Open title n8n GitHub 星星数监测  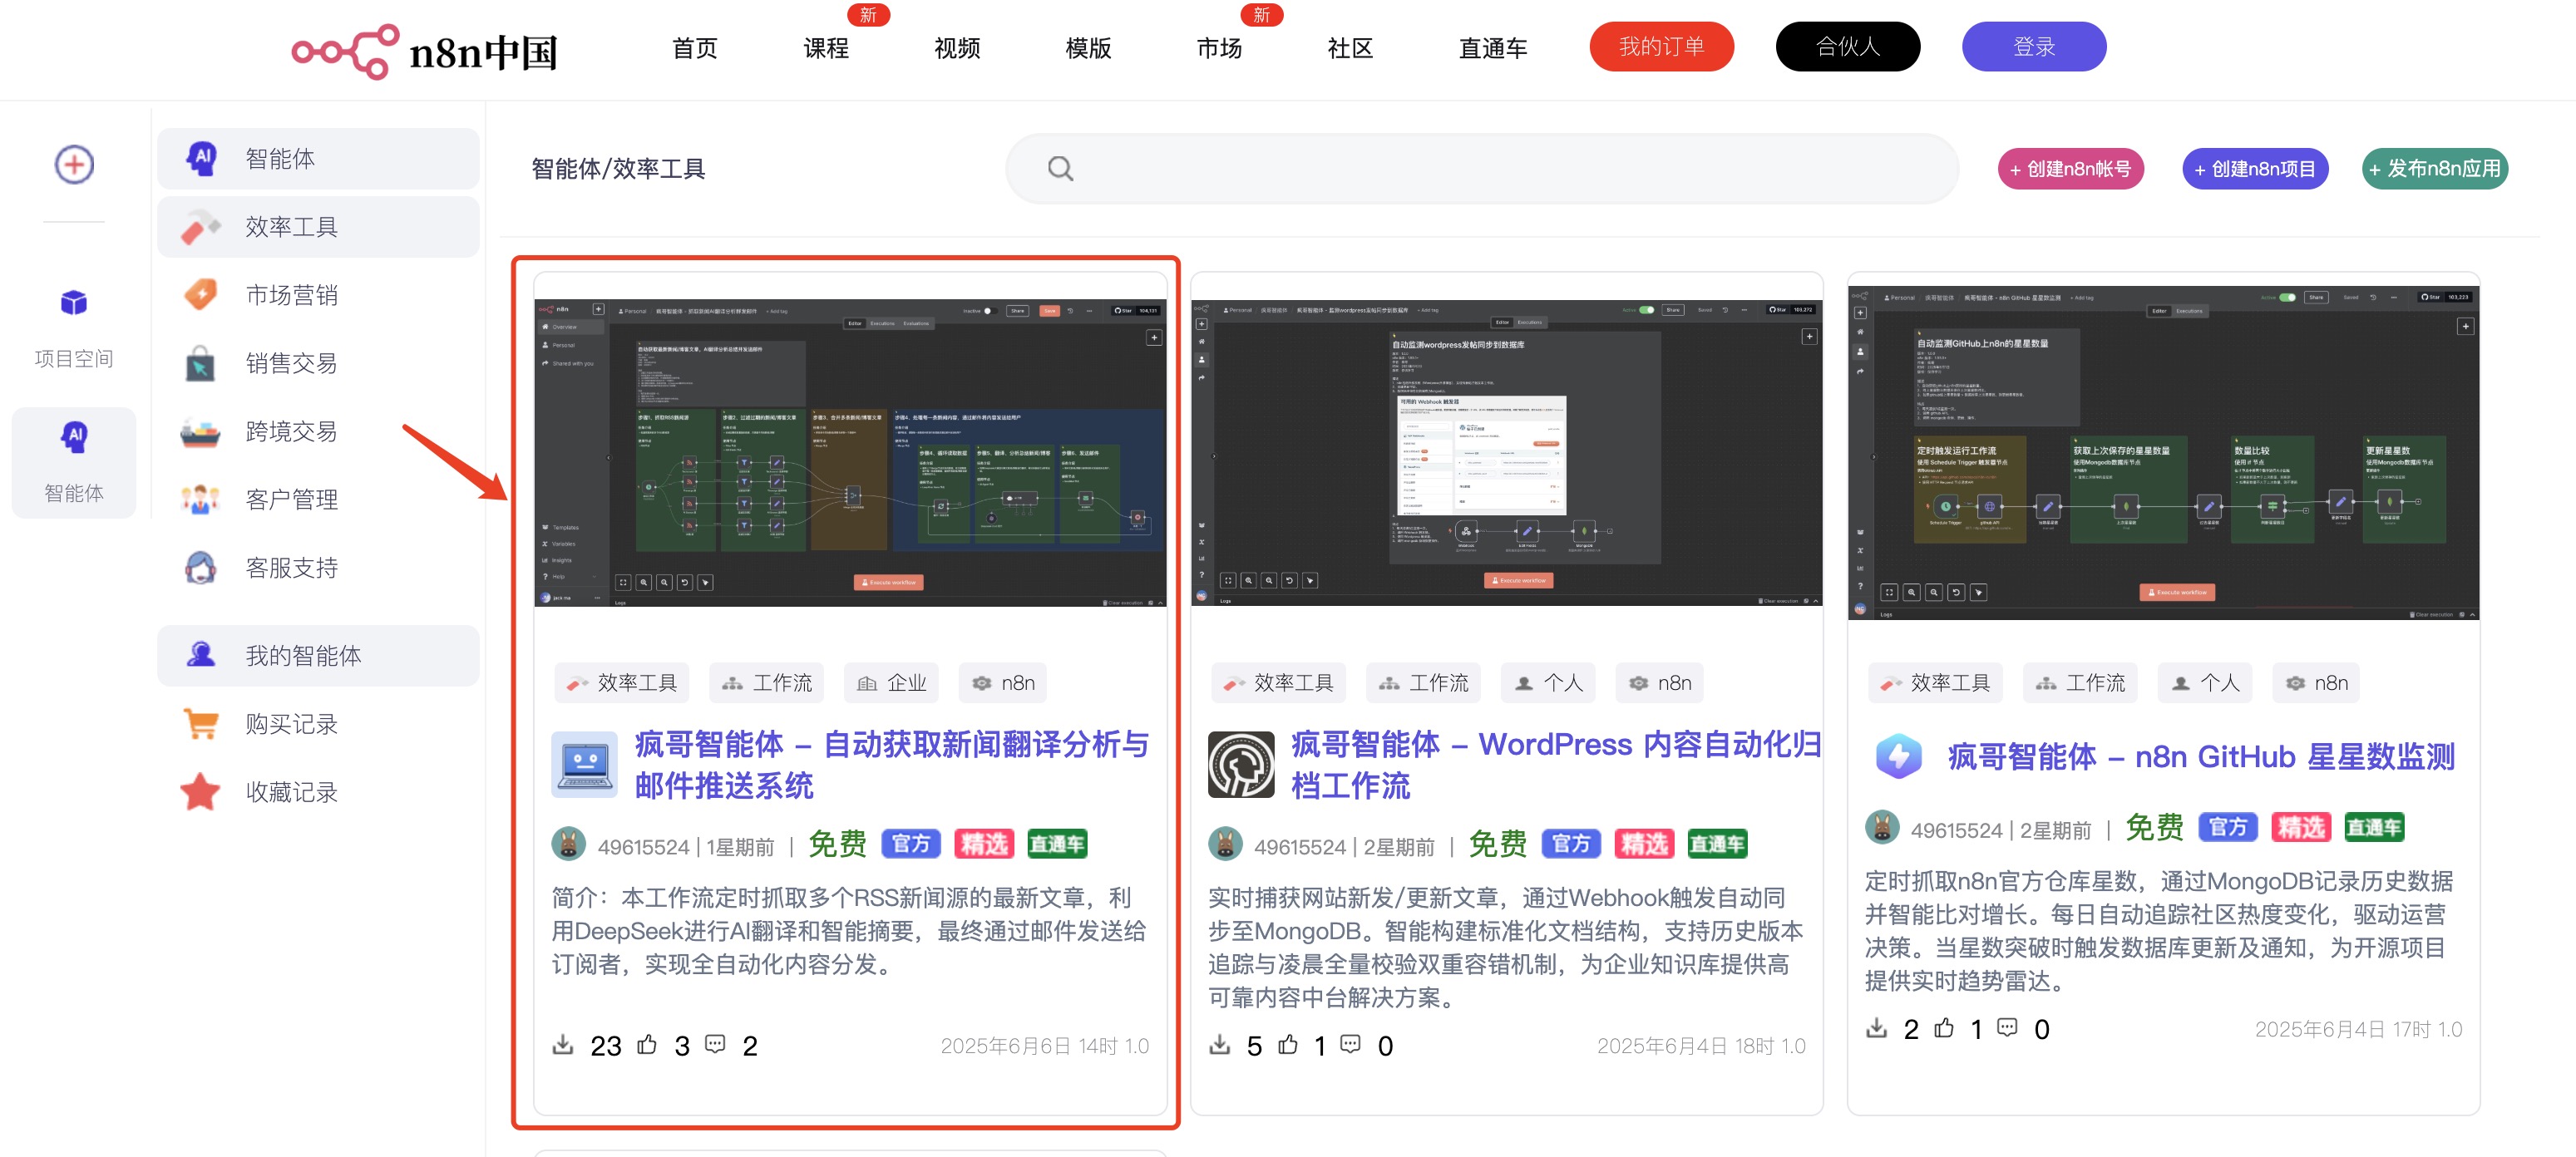(2200, 757)
